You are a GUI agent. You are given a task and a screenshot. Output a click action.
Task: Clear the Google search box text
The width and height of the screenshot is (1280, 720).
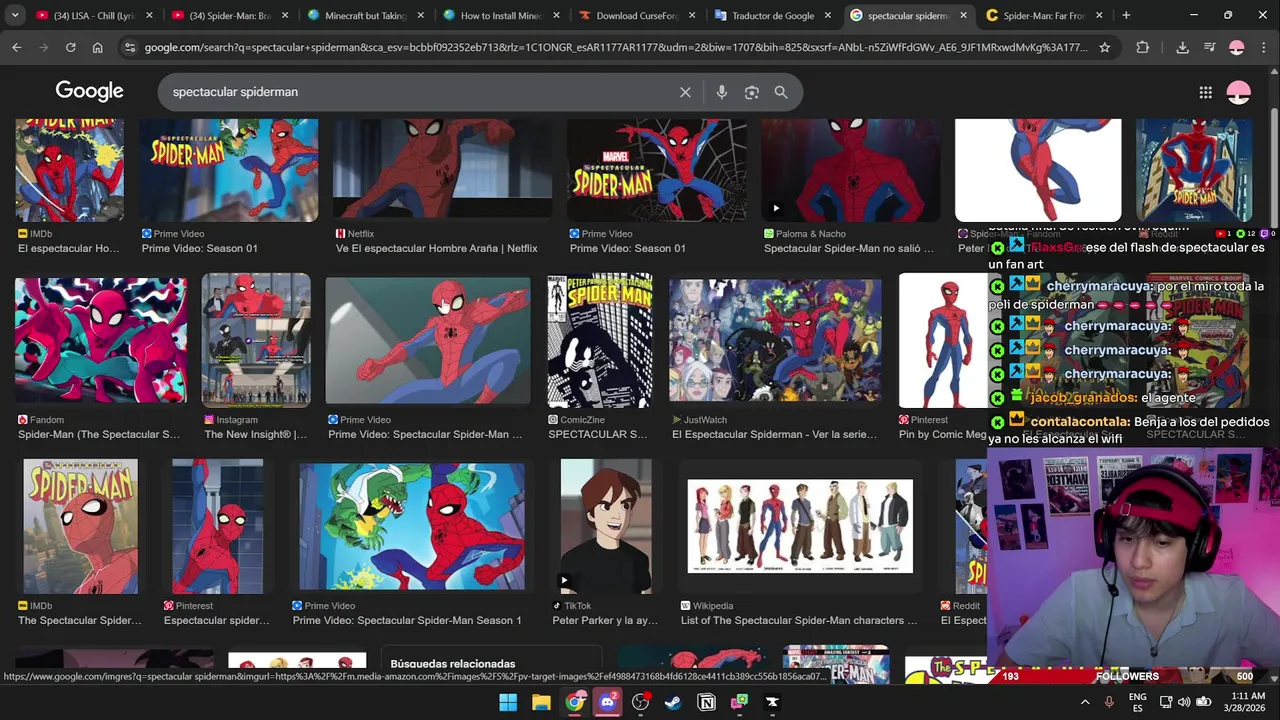[x=685, y=92]
